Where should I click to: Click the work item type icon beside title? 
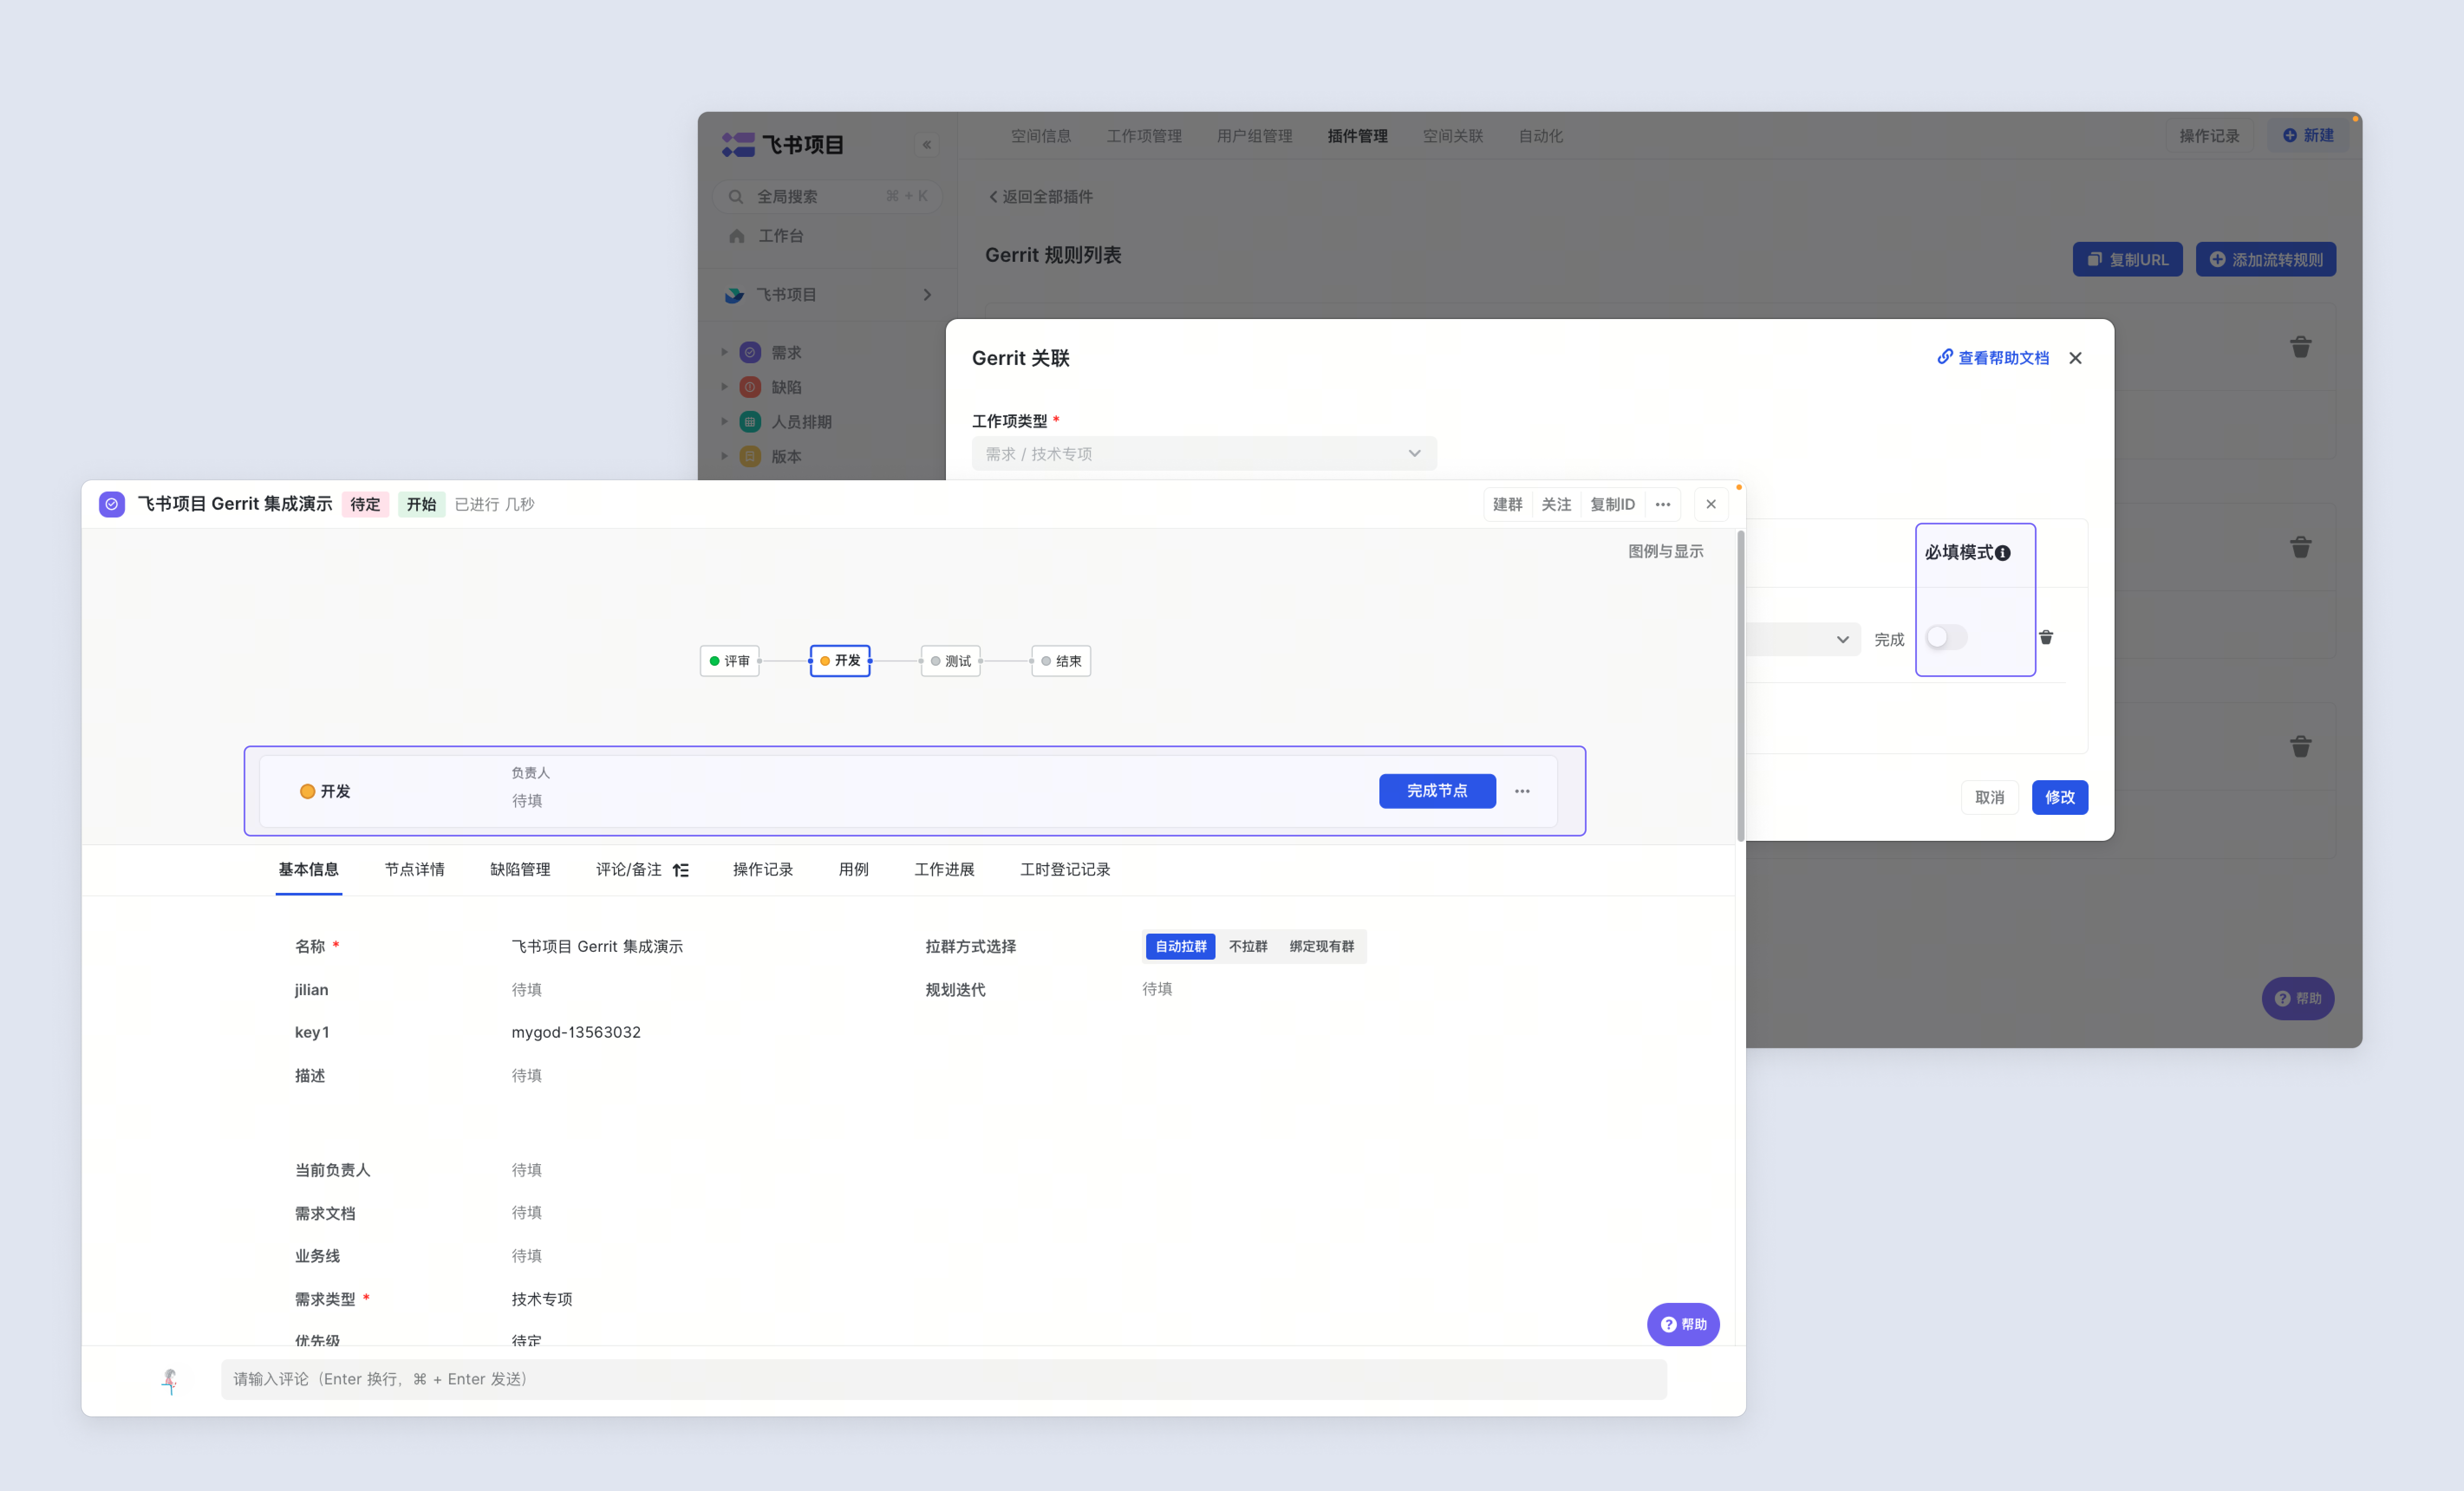click(112, 504)
